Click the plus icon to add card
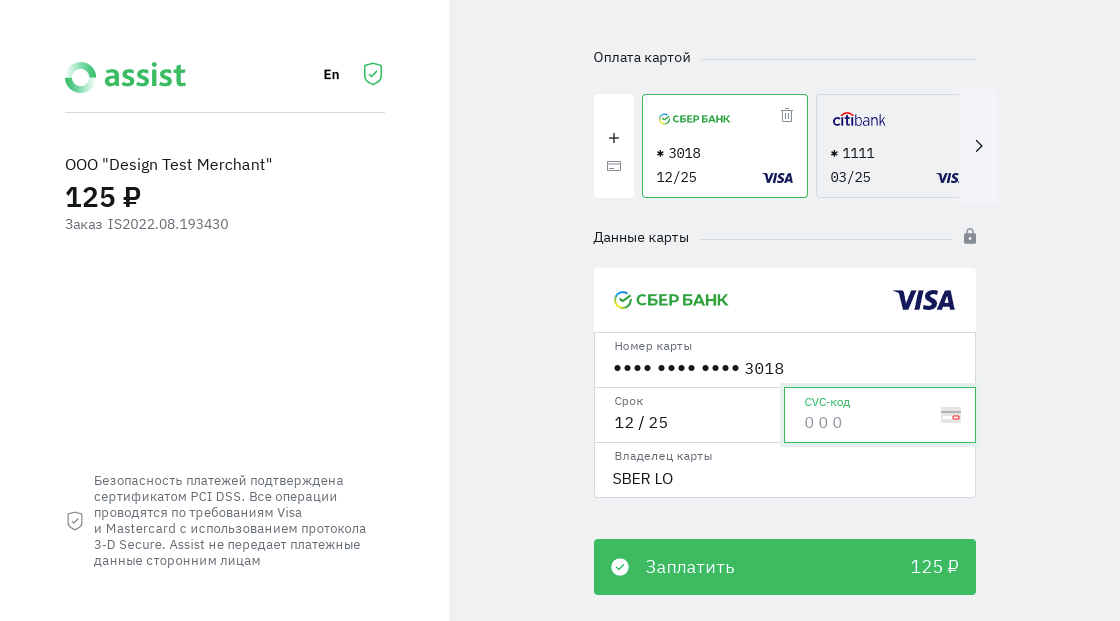This screenshot has height=621, width=1120. point(614,138)
